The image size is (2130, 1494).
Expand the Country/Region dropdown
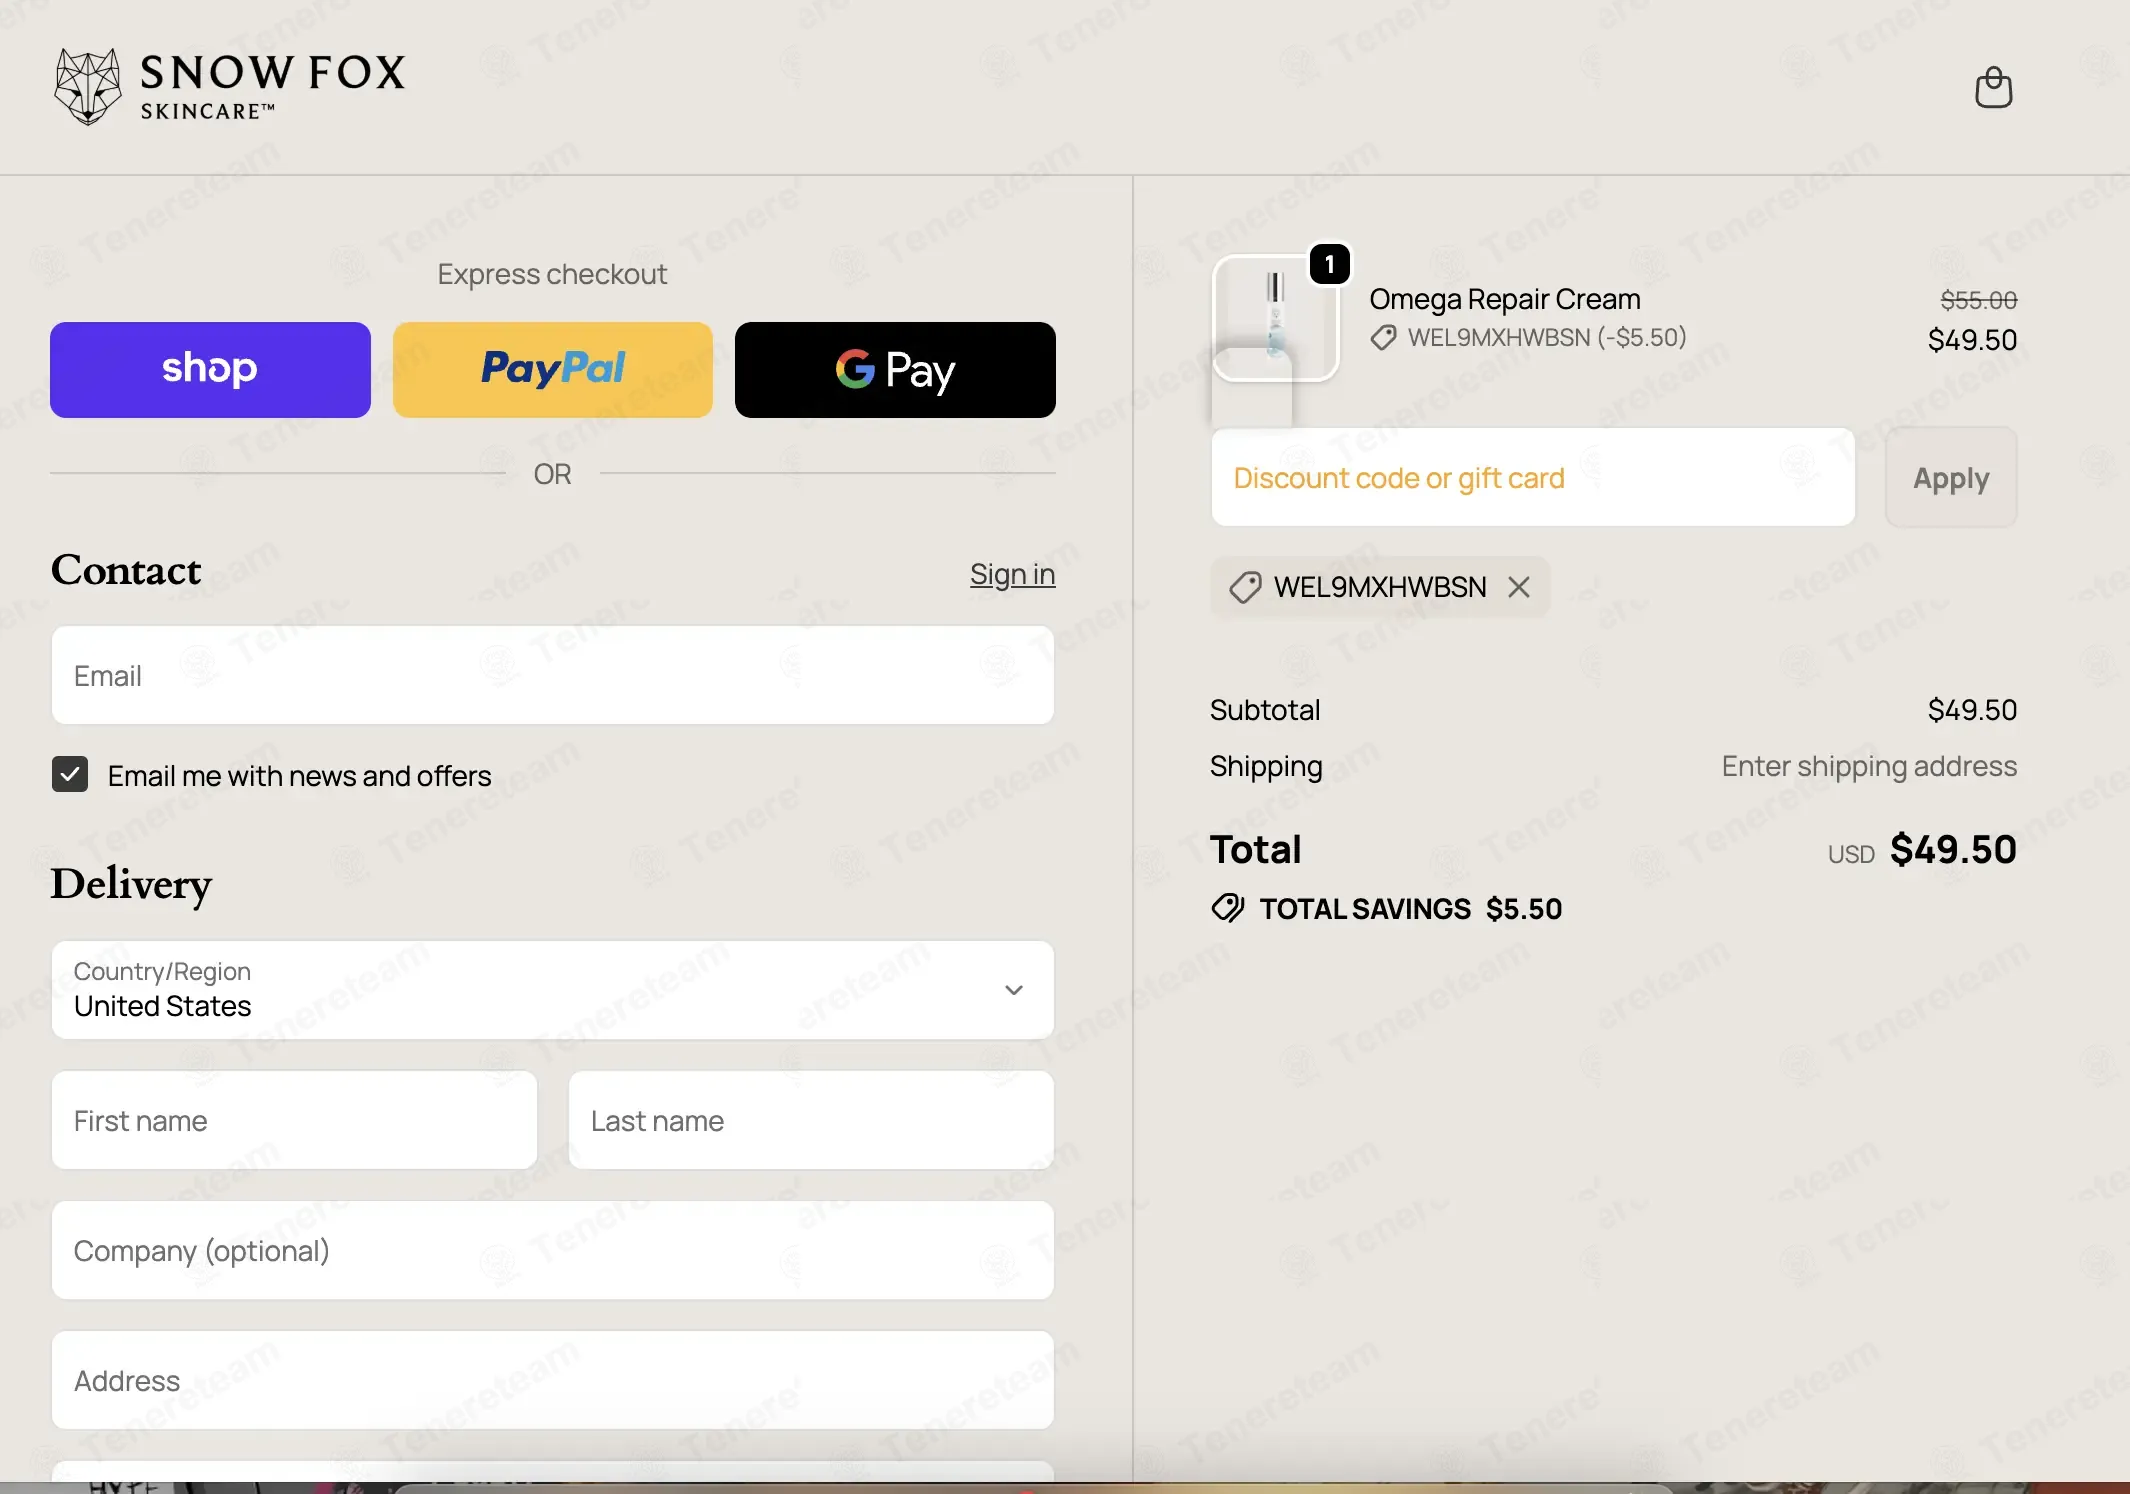pyautogui.click(x=553, y=990)
